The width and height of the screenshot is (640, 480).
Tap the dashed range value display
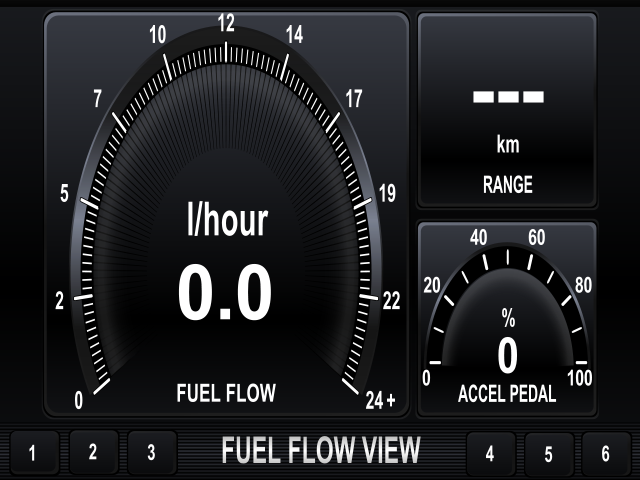pos(508,97)
